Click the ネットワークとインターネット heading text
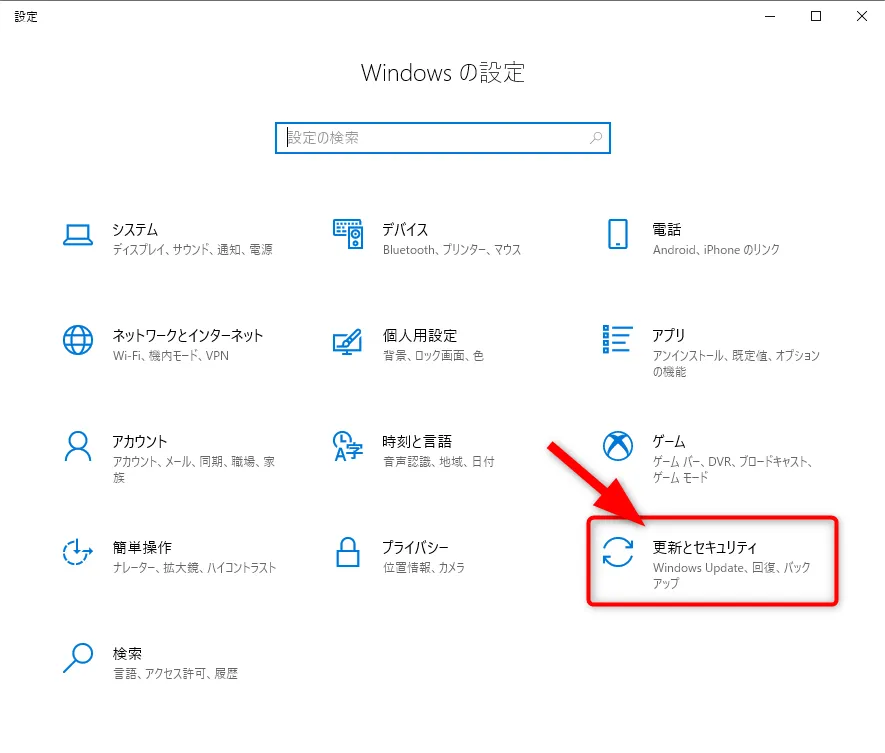885x753 pixels. (188, 335)
